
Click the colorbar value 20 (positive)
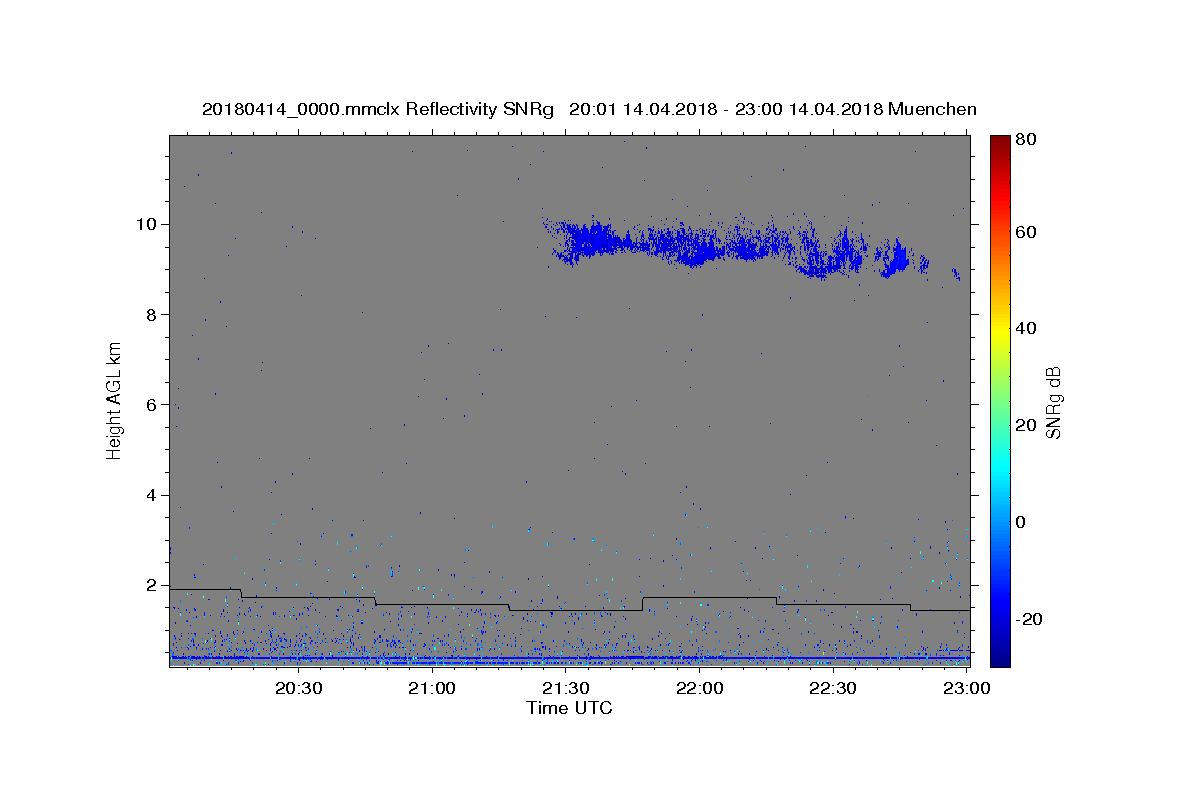(1028, 425)
